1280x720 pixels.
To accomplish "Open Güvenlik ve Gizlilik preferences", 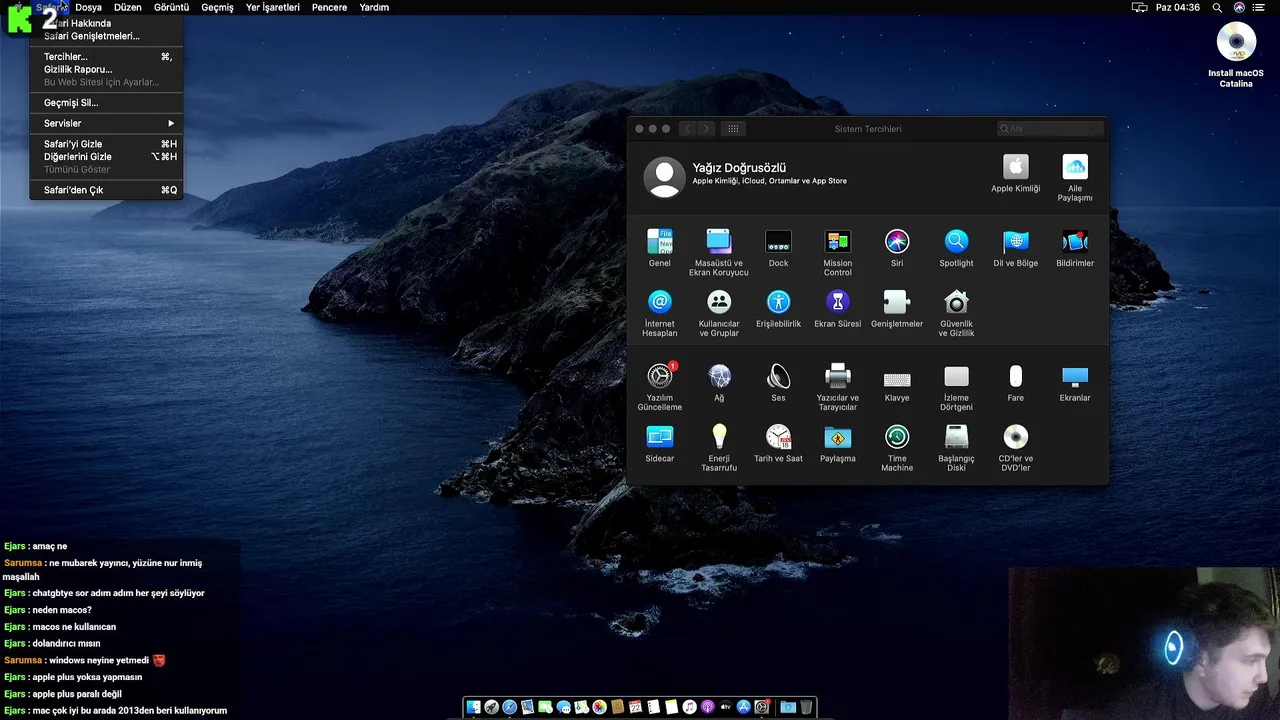I will coord(956,313).
